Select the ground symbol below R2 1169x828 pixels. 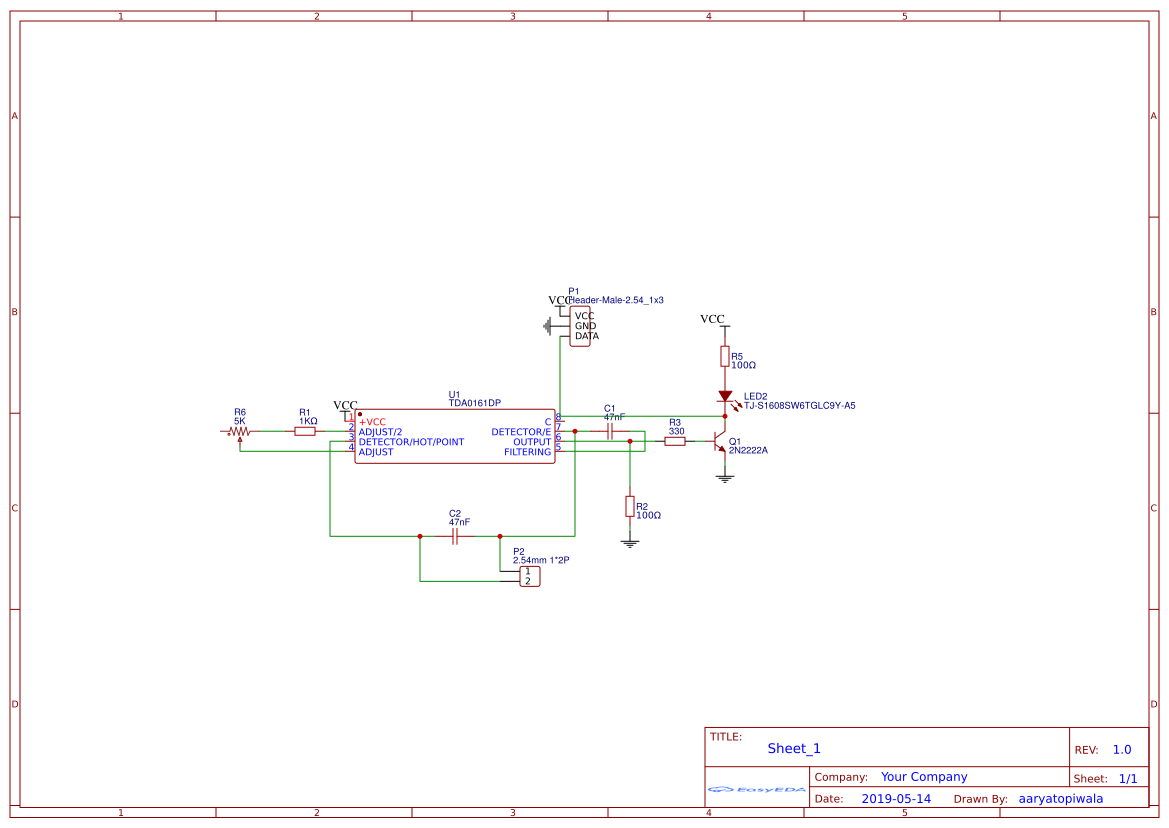point(630,540)
